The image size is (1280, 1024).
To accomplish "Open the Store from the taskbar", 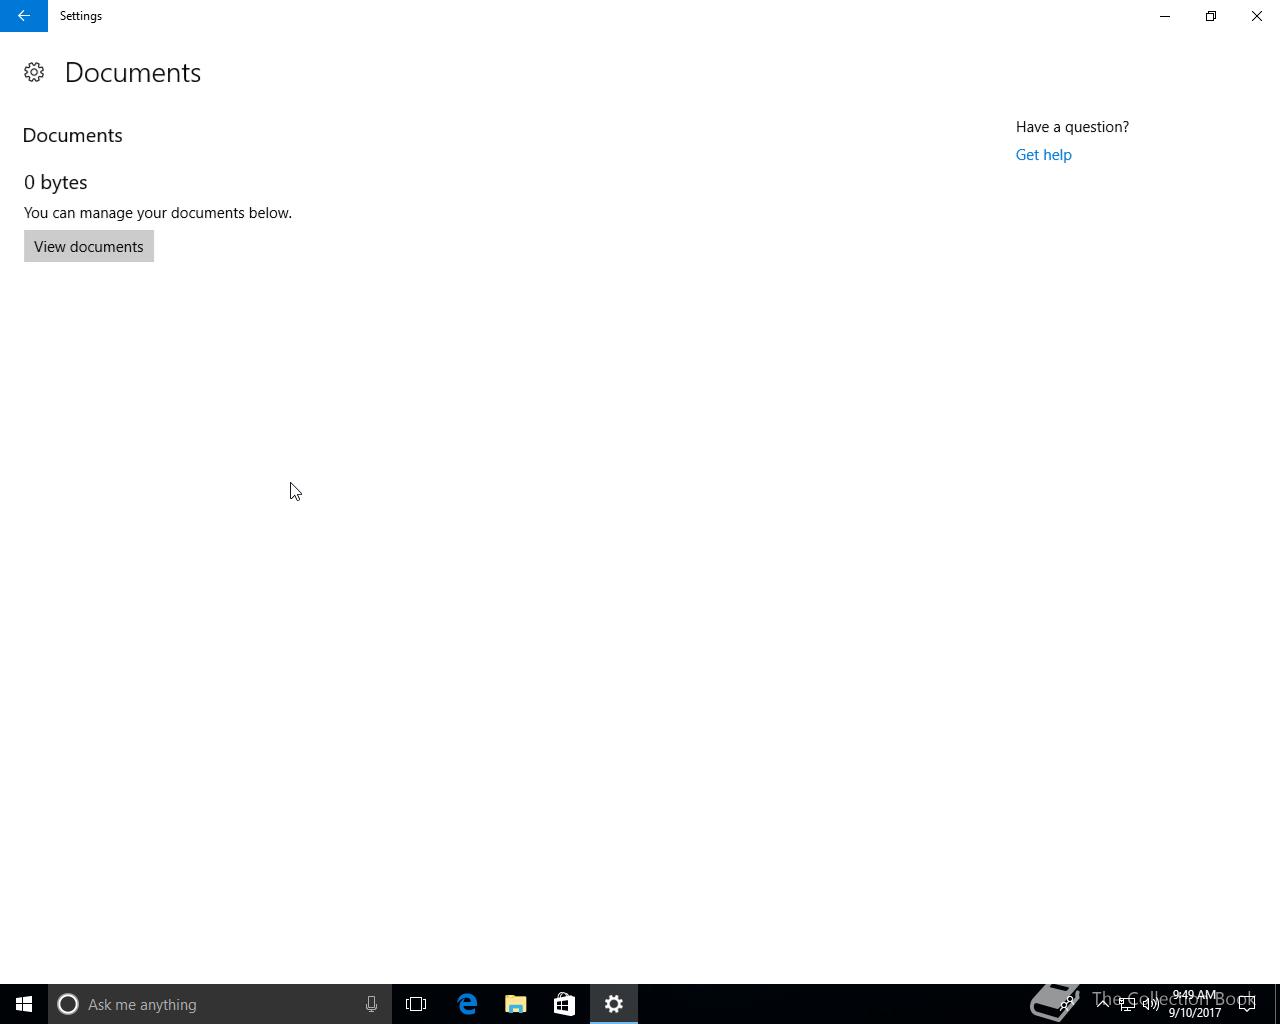I will pyautogui.click(x=564, y=1004).
